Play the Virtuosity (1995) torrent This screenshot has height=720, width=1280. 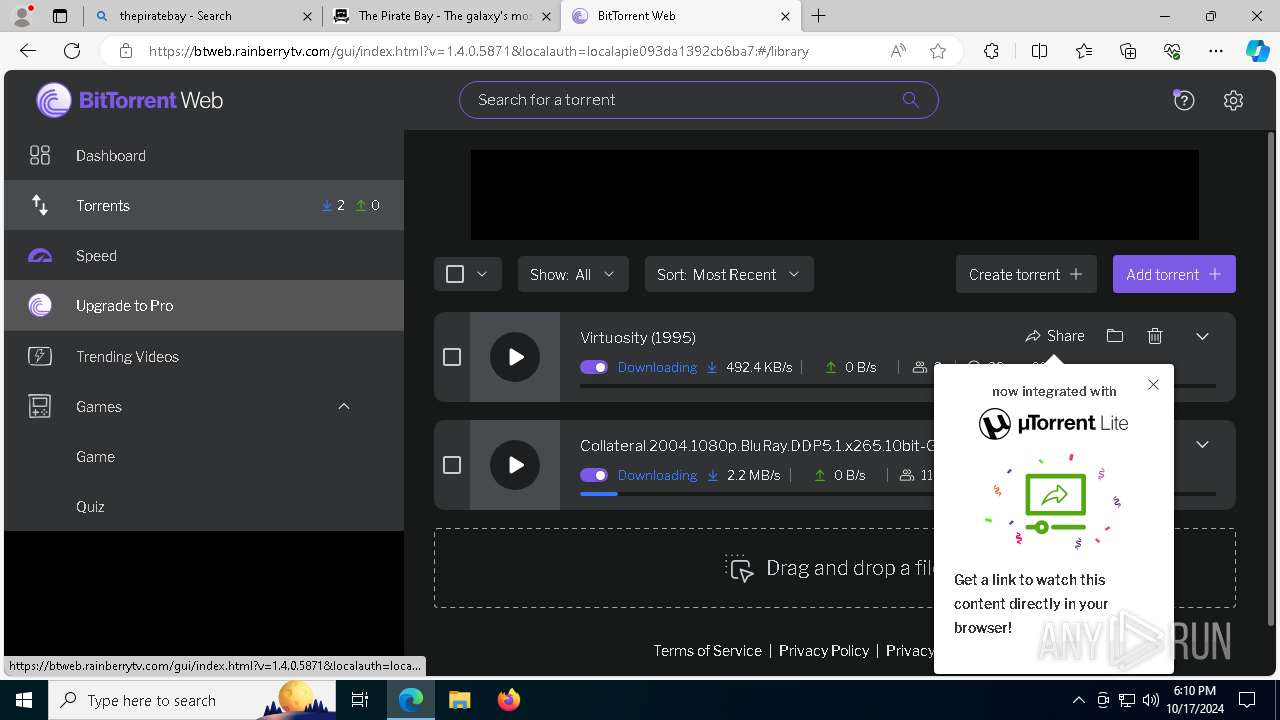pyautogui.click(x=515, y=357)
